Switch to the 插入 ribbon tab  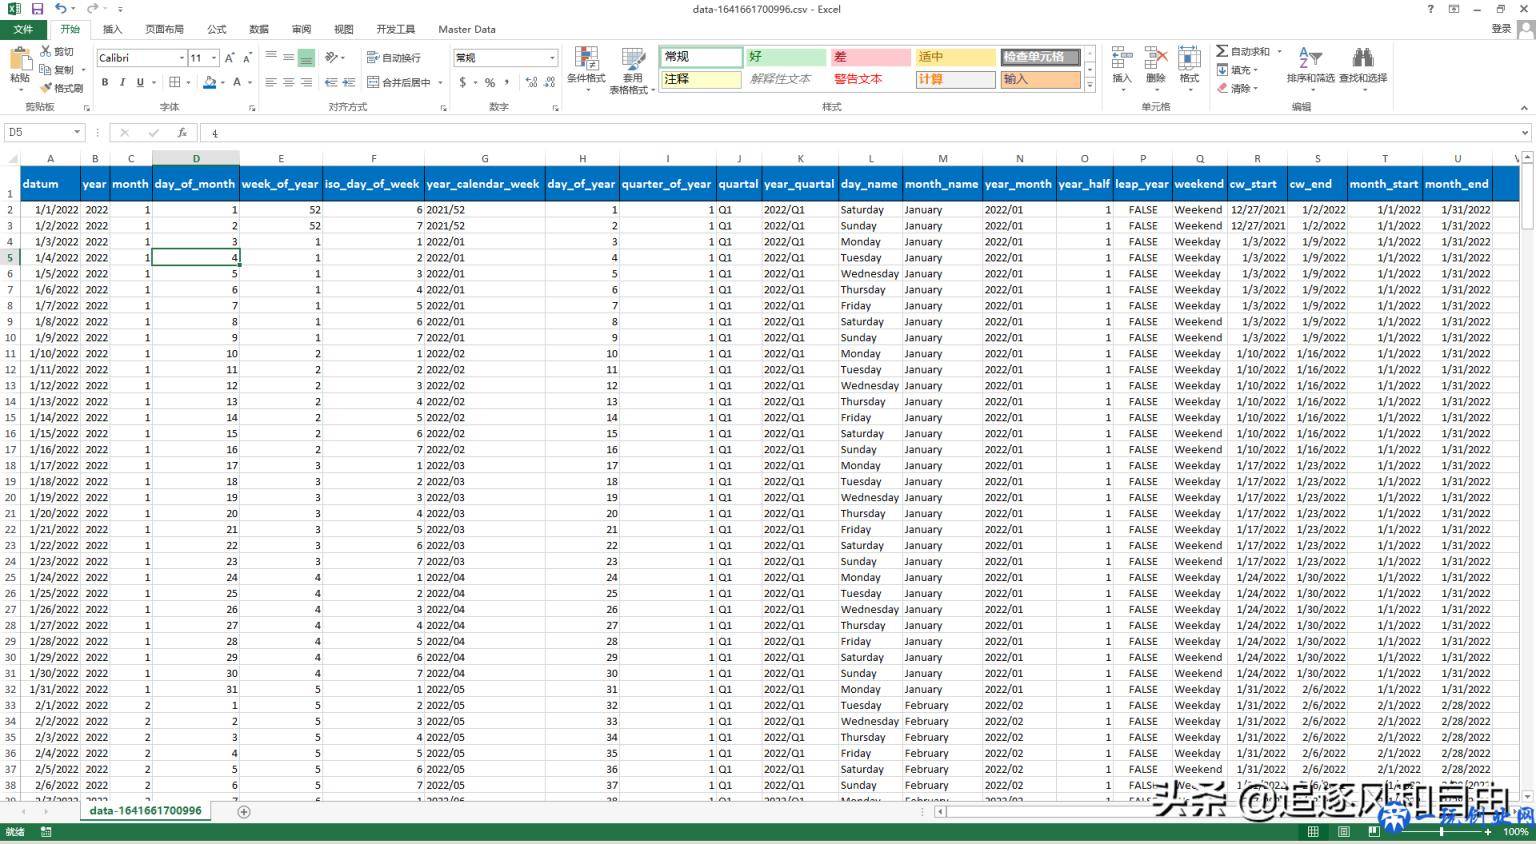click(x=112, y=29)
